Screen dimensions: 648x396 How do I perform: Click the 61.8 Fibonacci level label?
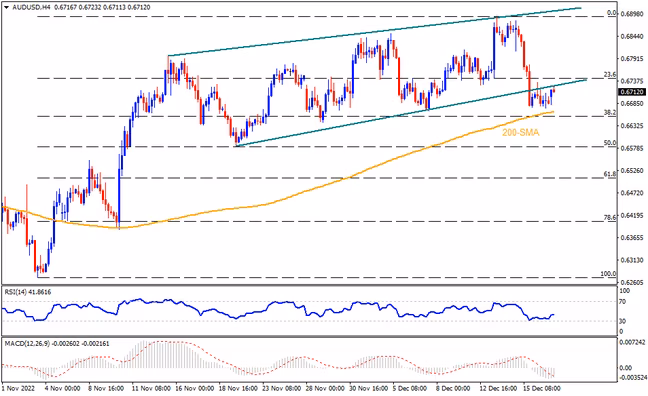(x=610, y=174)
